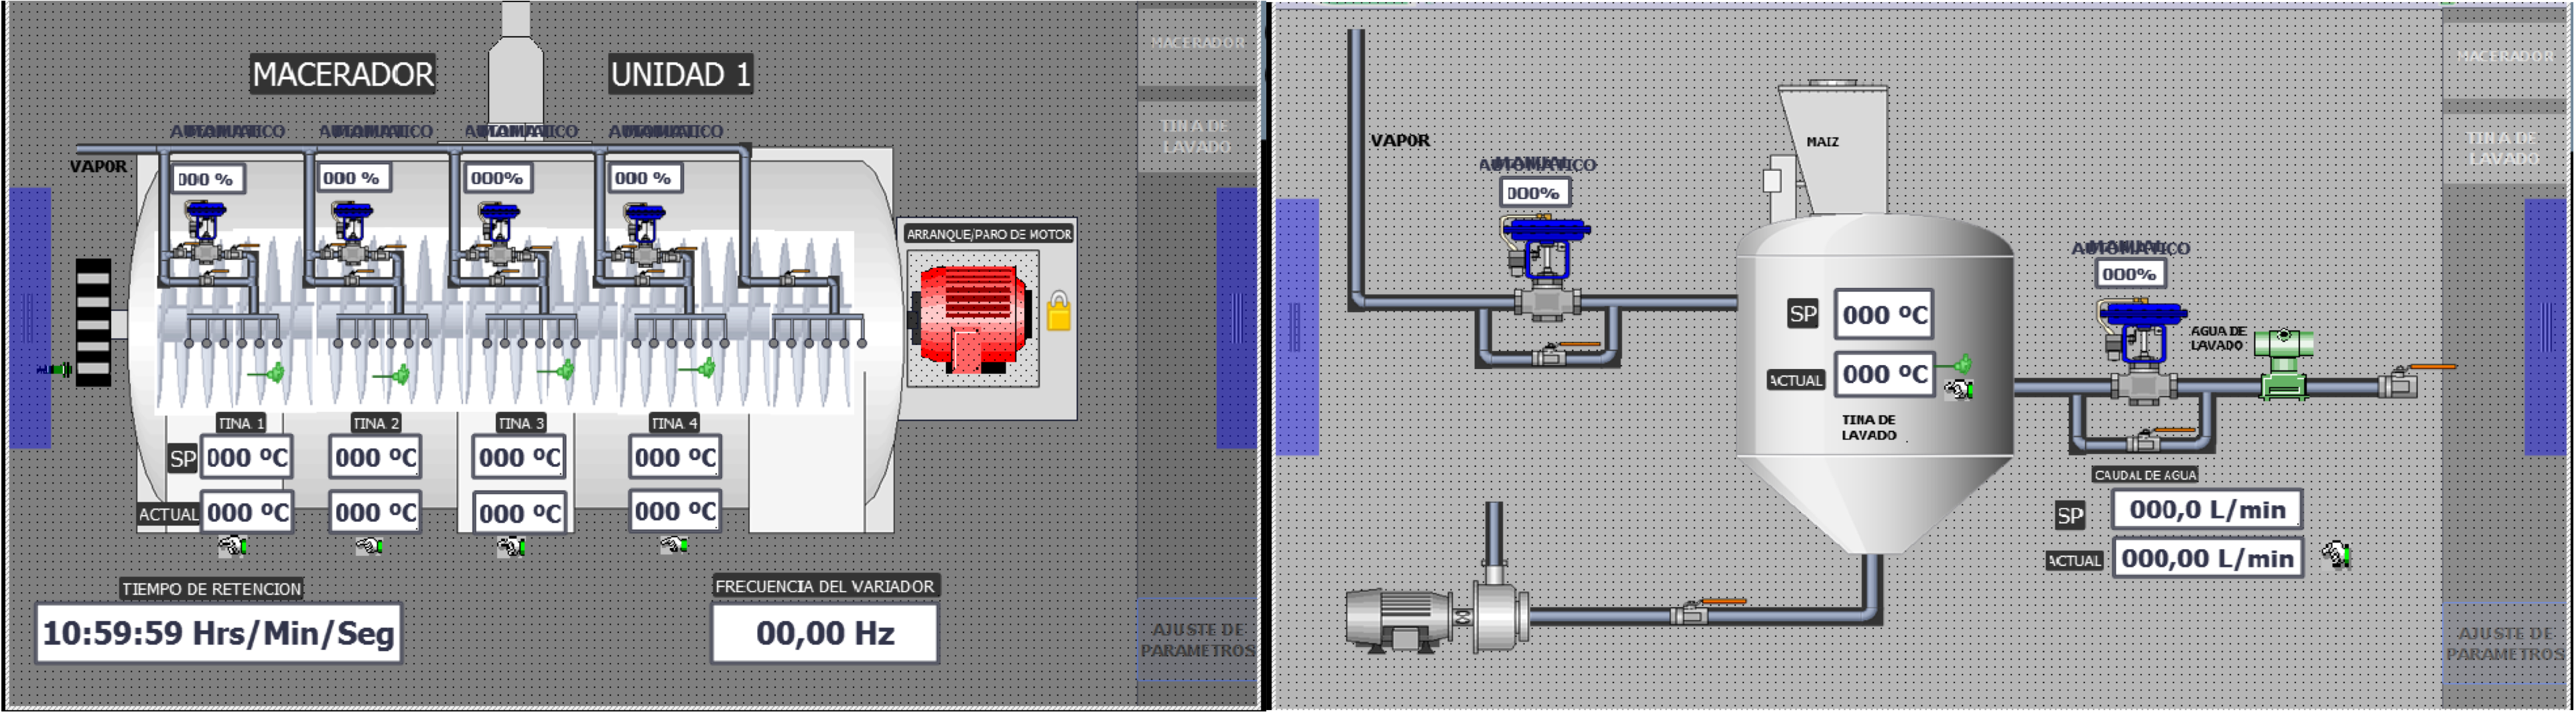
Task: Open Tina de Lavado tab on Macerador screen
Action: (1196, 136)
